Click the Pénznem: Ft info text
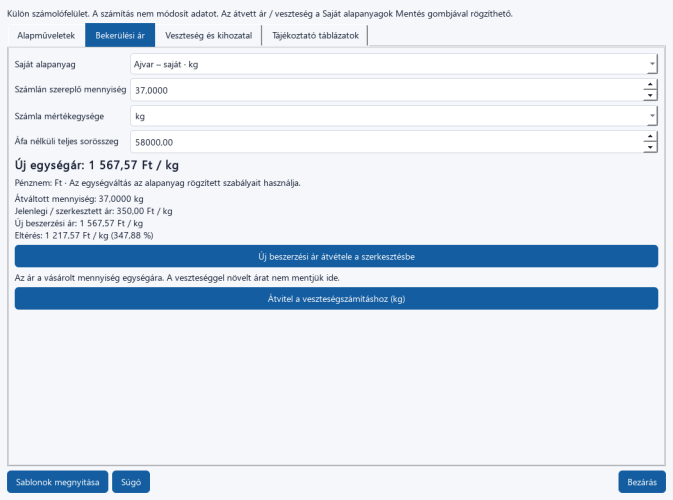Screen dimensions: 673x500 (x=158, y=183)
